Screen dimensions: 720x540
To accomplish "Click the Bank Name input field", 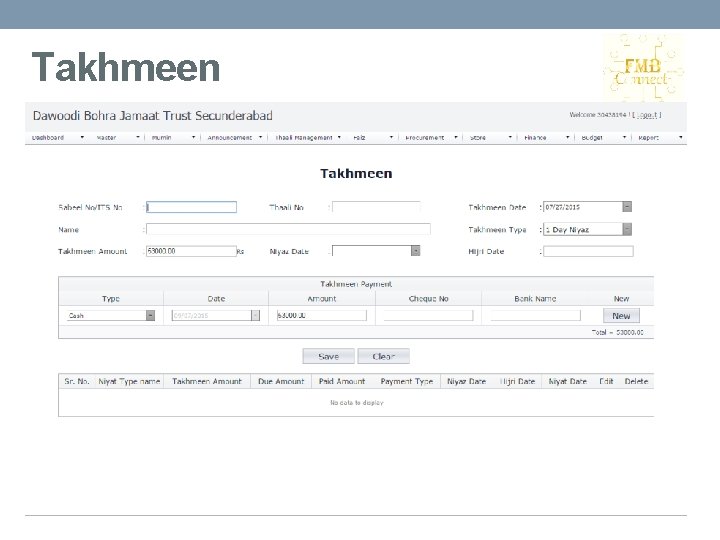I will [535, 315].
